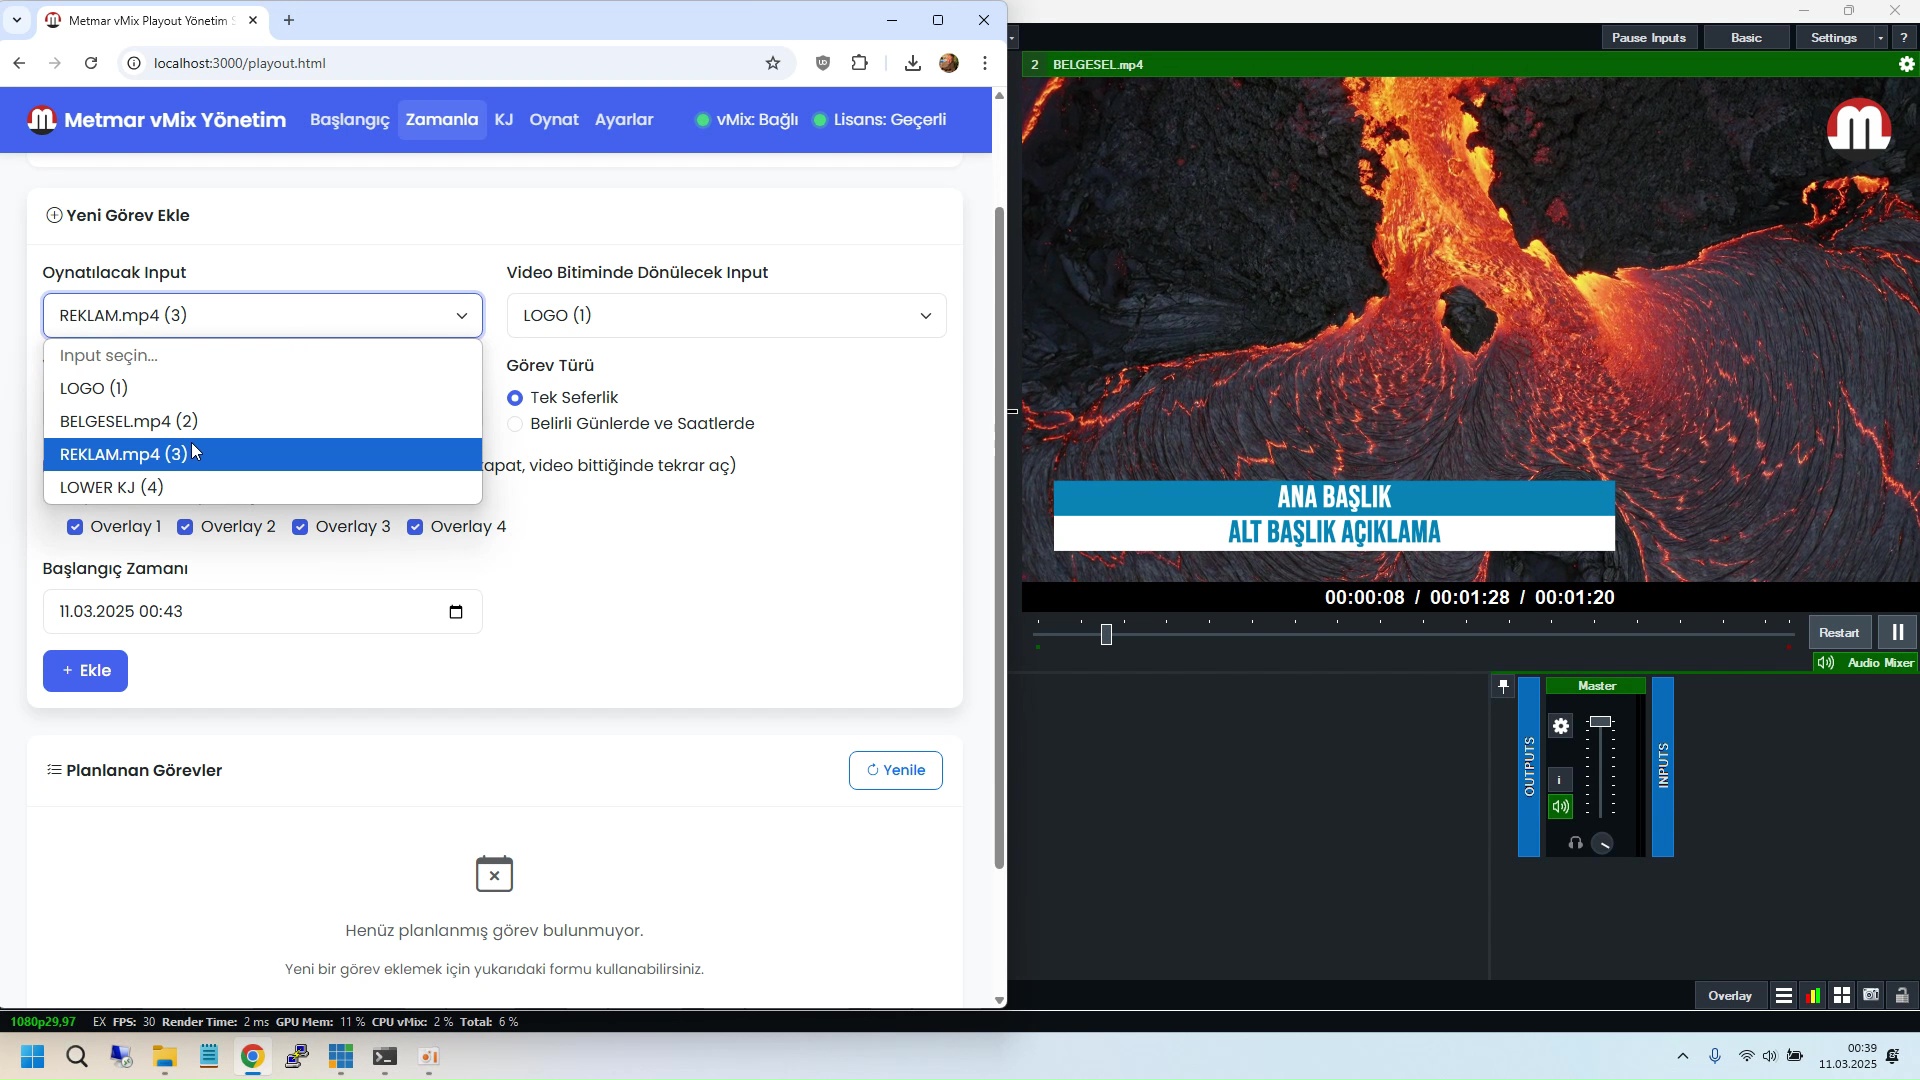This screenshot has width=1920, height=1080.
Task: Collapse the Oynatılacak Input dropdown
Action: pos(263,316)
